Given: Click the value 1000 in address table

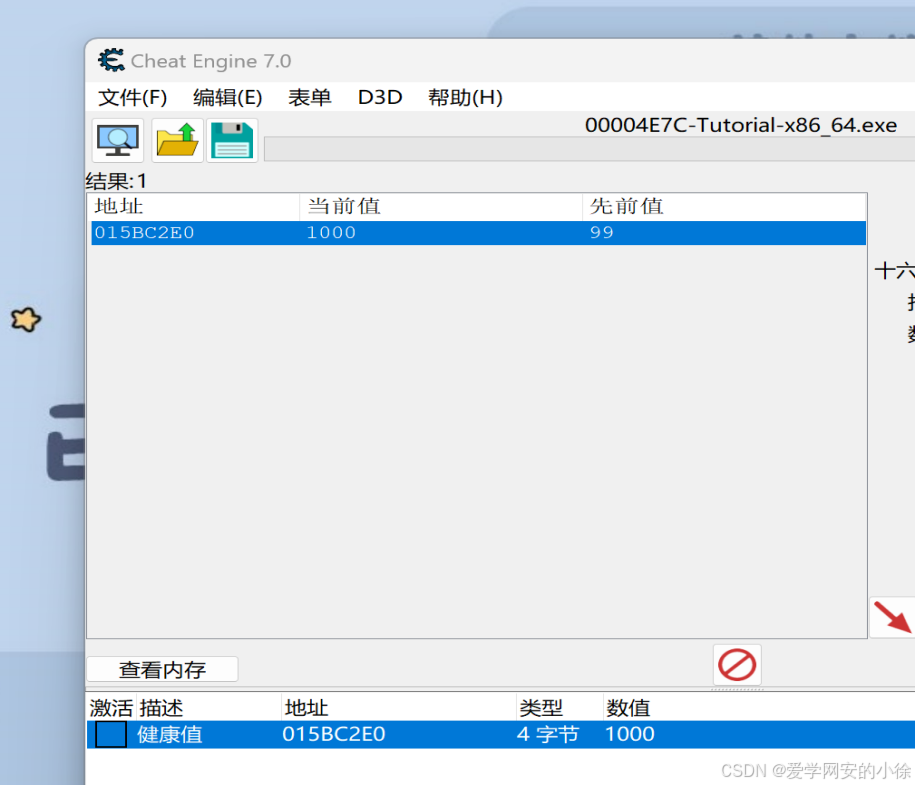Looking at the screenshot, I should pyautogui.click(x=630, y=734).
